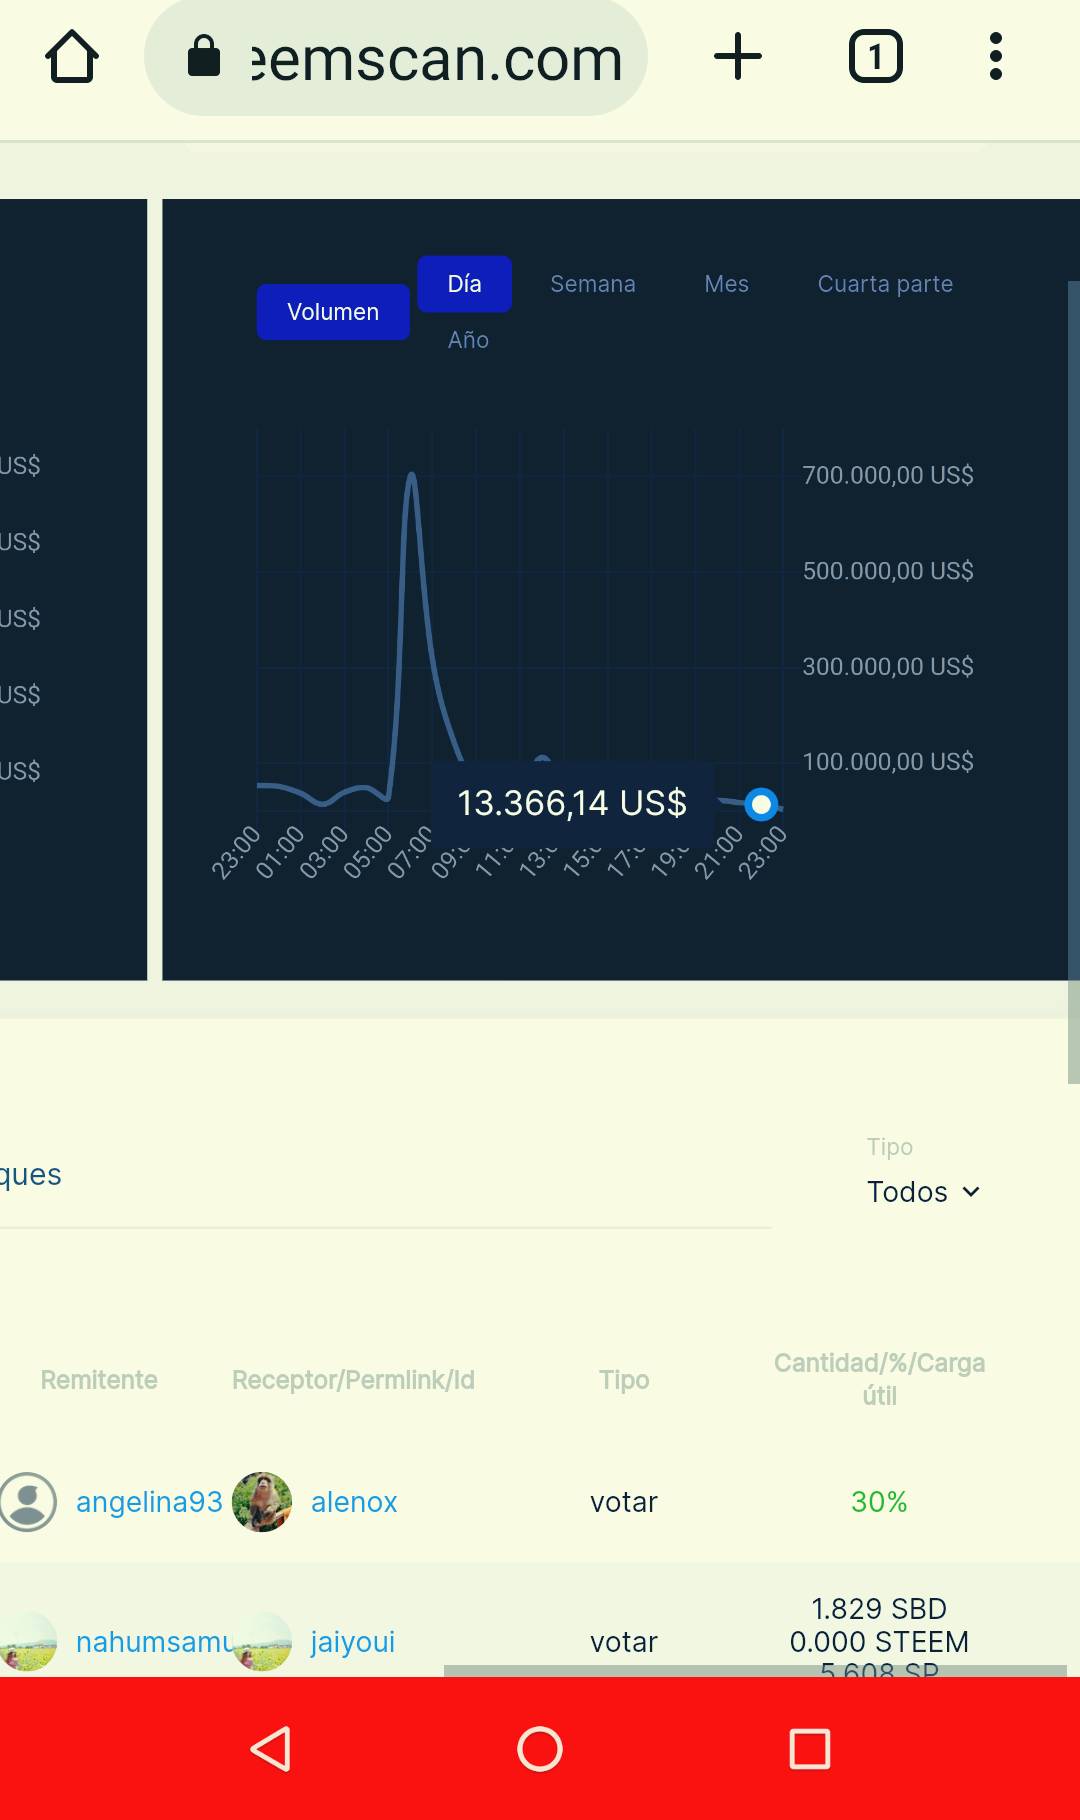The height and width of the screenshot is (1820, 1080).
Task: Expand the Tipo Todos dropdown
Action: [x=923, y=1192]
